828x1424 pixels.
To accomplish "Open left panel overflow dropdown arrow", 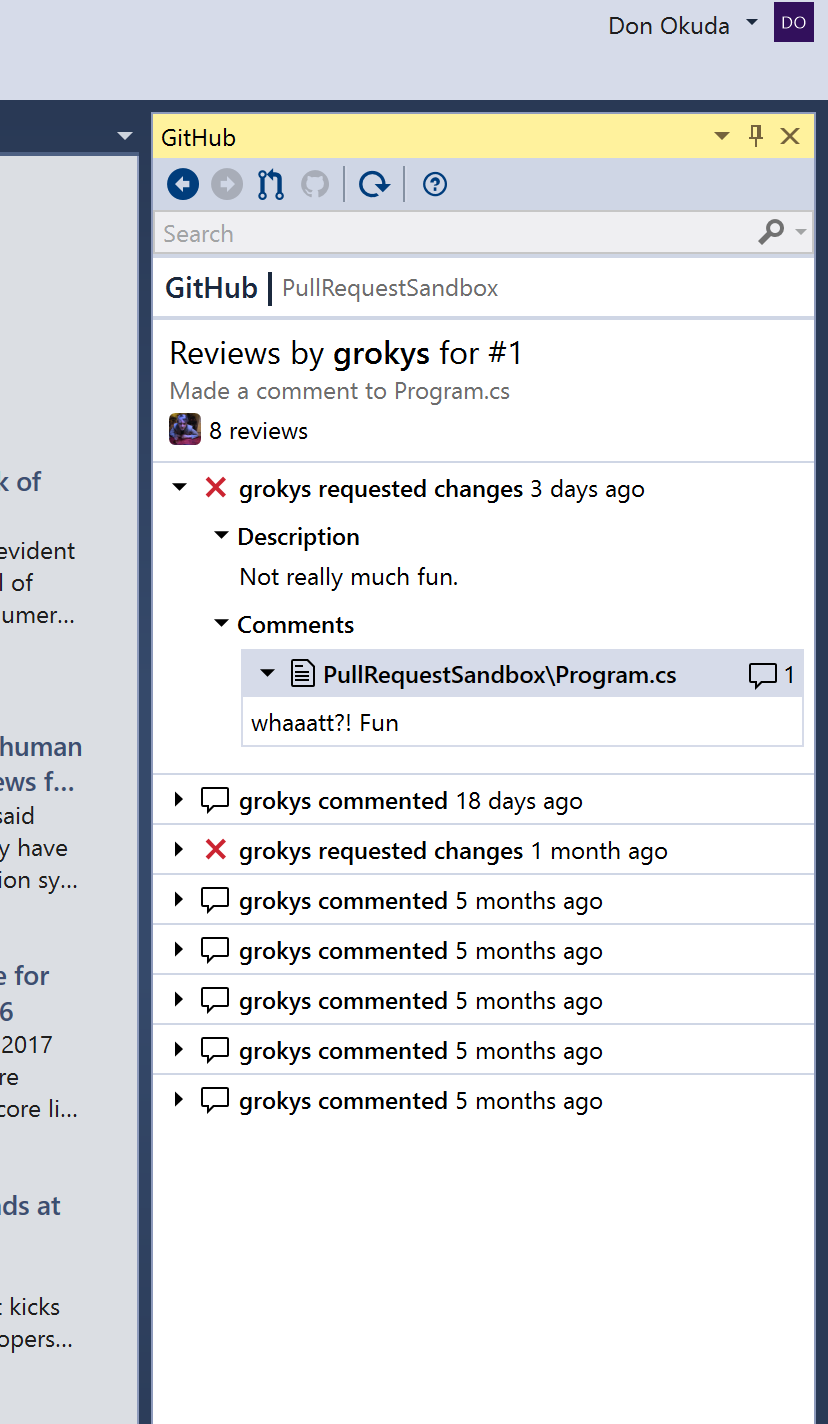I will point(124,135).
